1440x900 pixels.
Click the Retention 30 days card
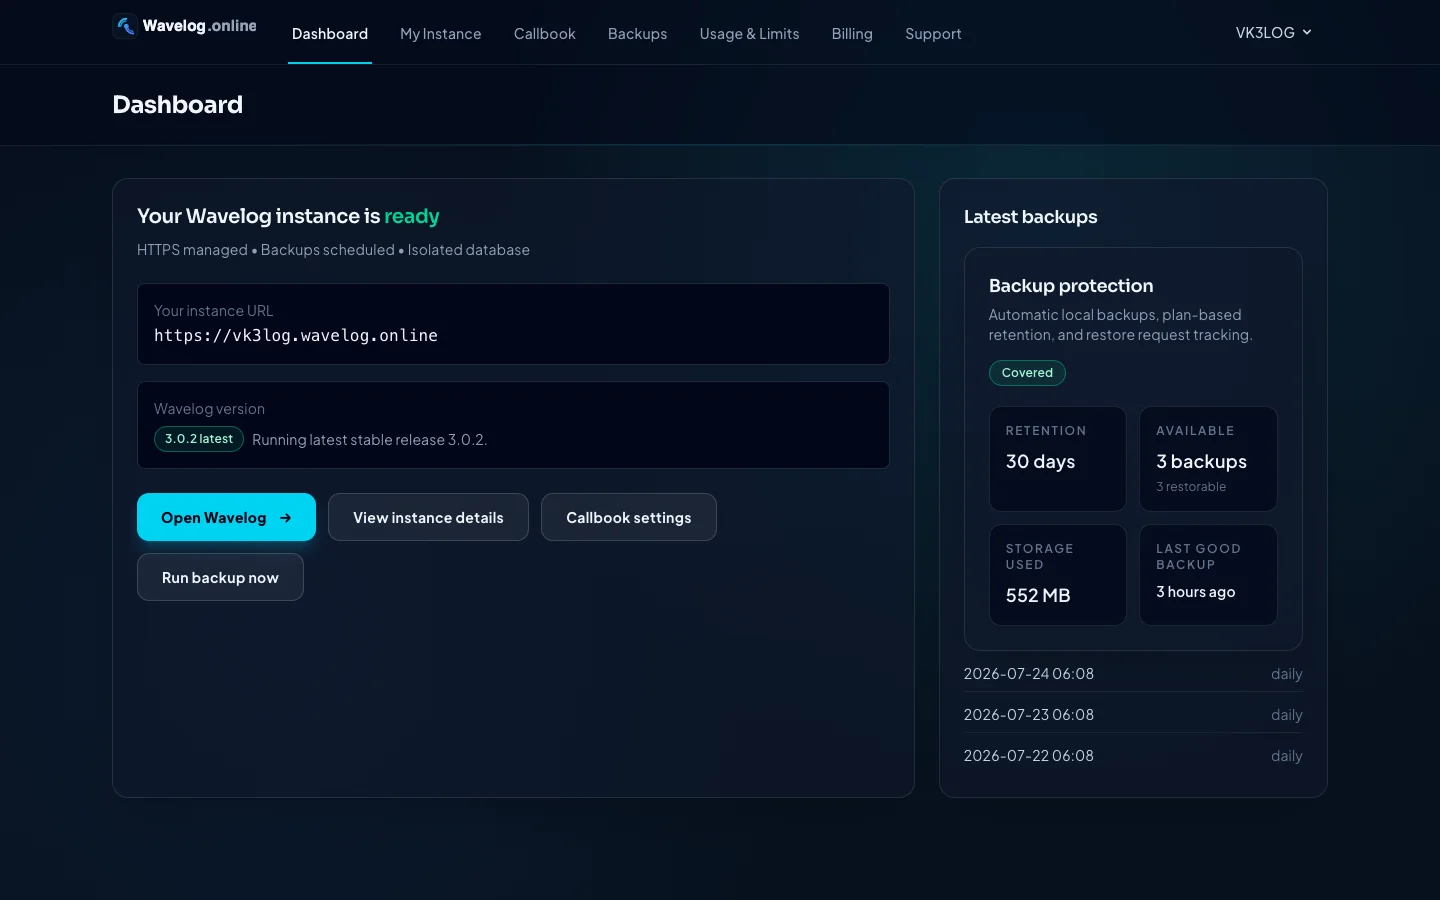click(1058, 459)
